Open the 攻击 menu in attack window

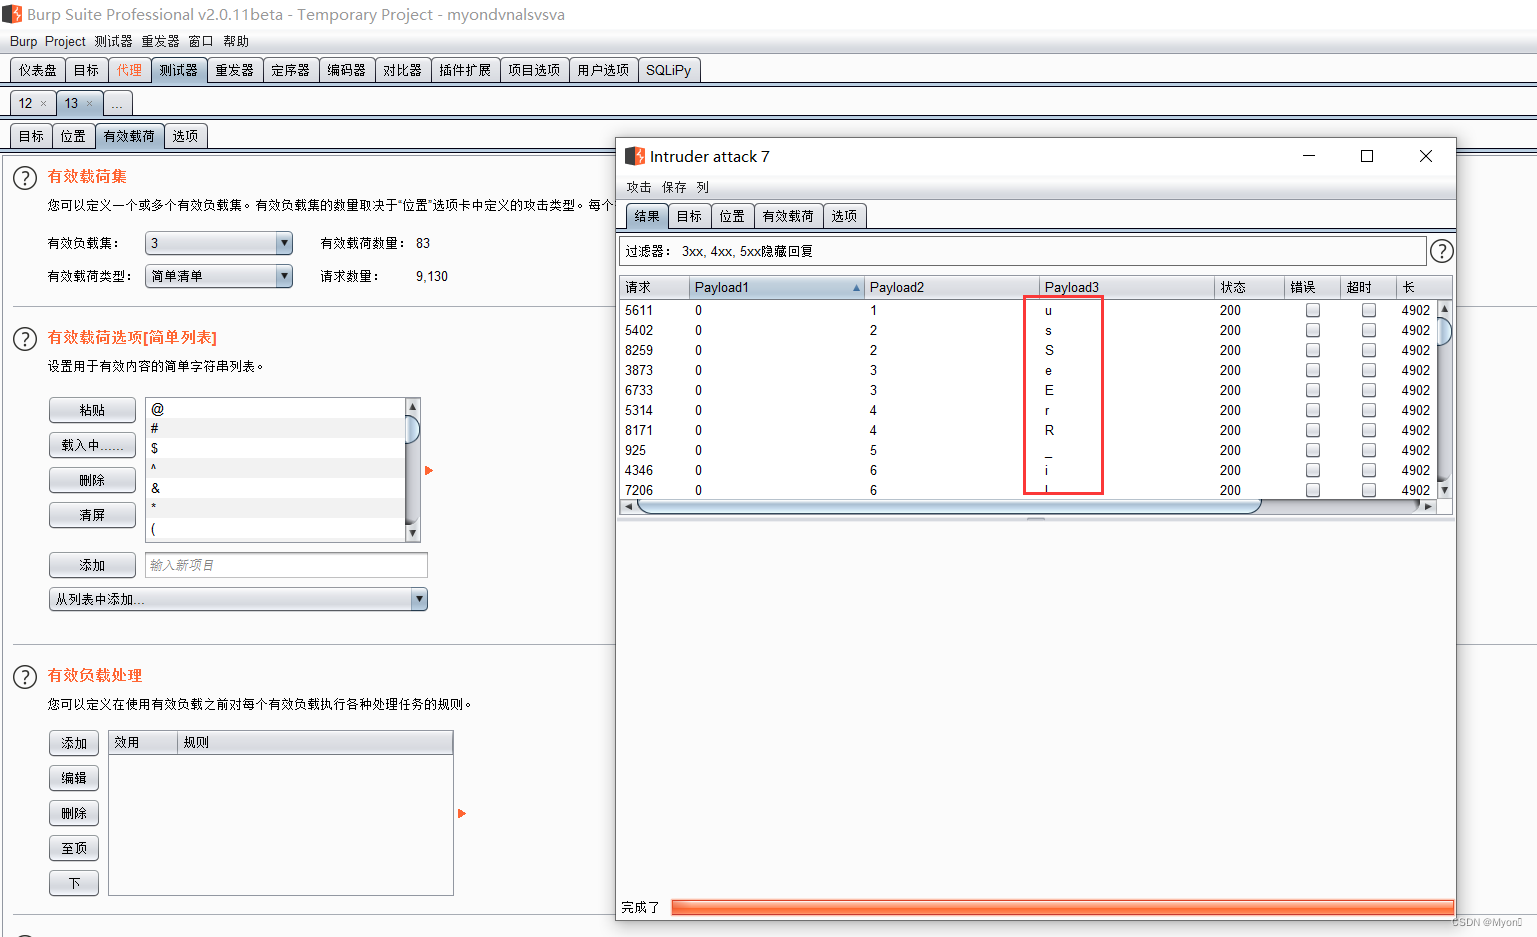pos(639,187)
